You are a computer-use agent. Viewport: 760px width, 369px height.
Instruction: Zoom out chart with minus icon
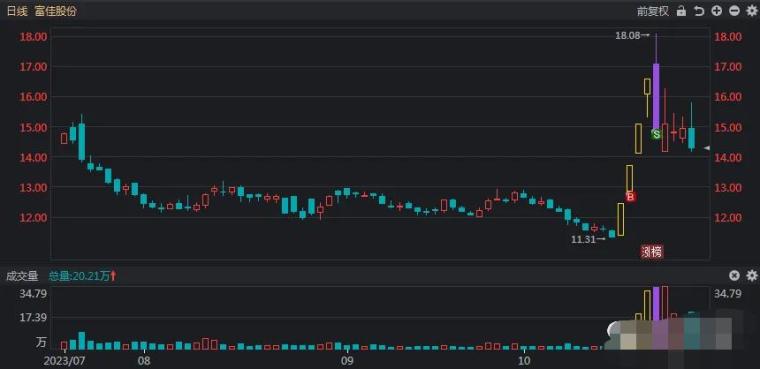pos(734,11)
